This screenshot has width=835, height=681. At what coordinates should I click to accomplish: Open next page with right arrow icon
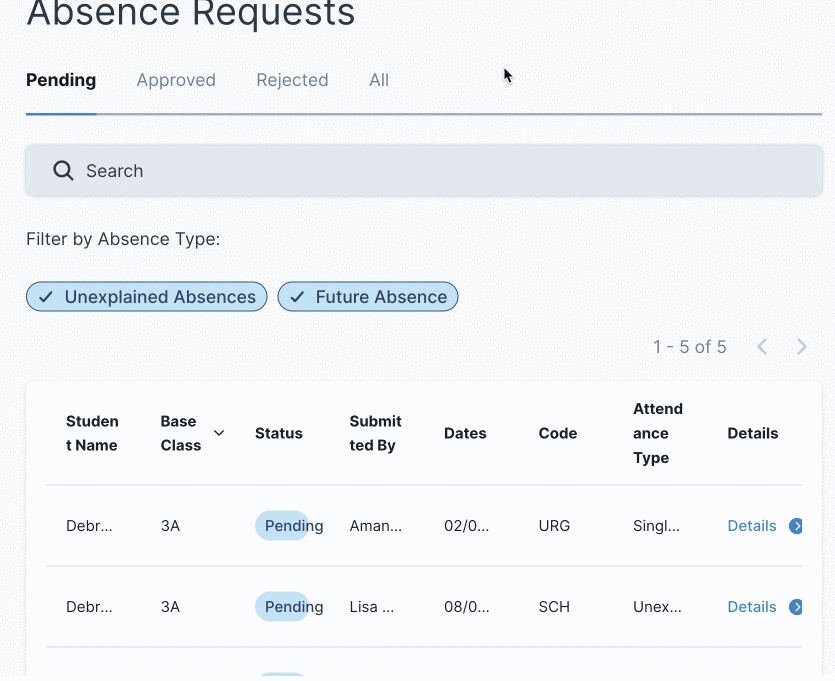(801, 346)
